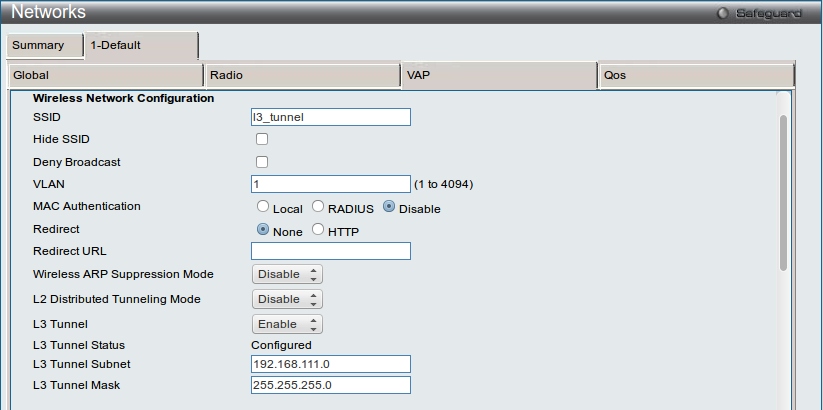This screenshot has width=823, height=410.
Task: Focus the VLAN number field
Action: [331, 184]
